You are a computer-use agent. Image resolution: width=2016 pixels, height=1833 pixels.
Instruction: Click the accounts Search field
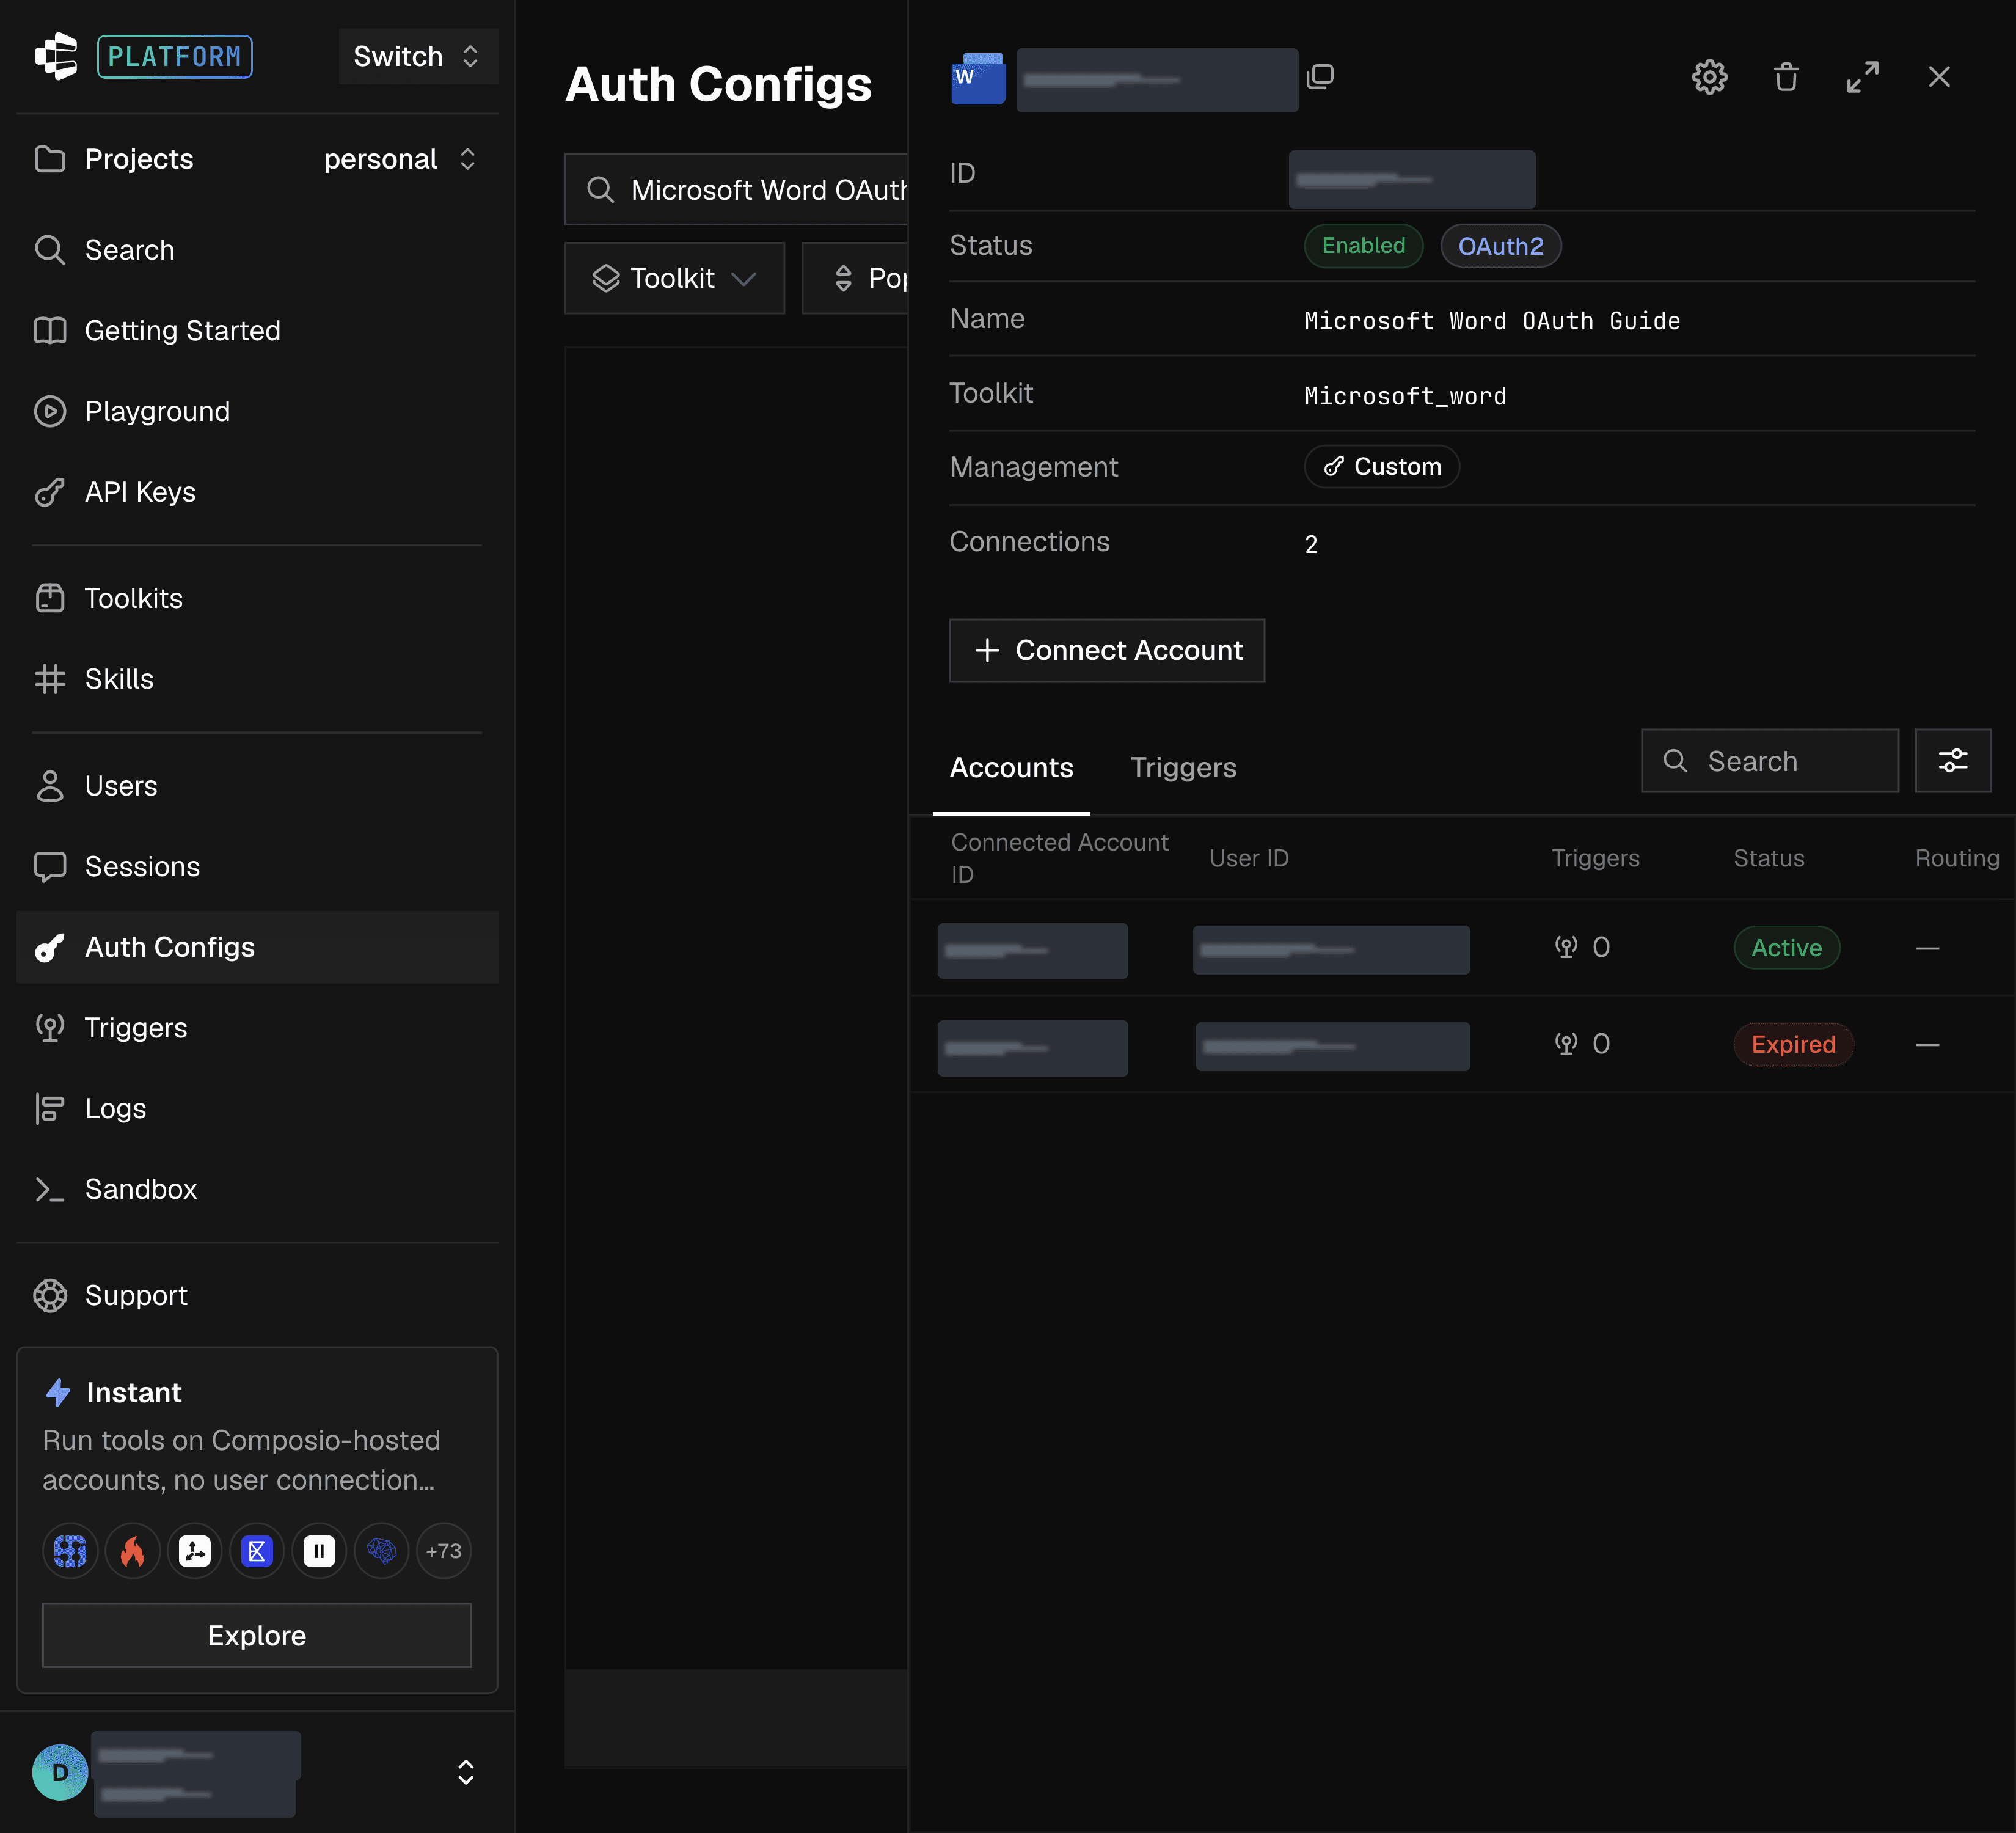[1770, 761]
